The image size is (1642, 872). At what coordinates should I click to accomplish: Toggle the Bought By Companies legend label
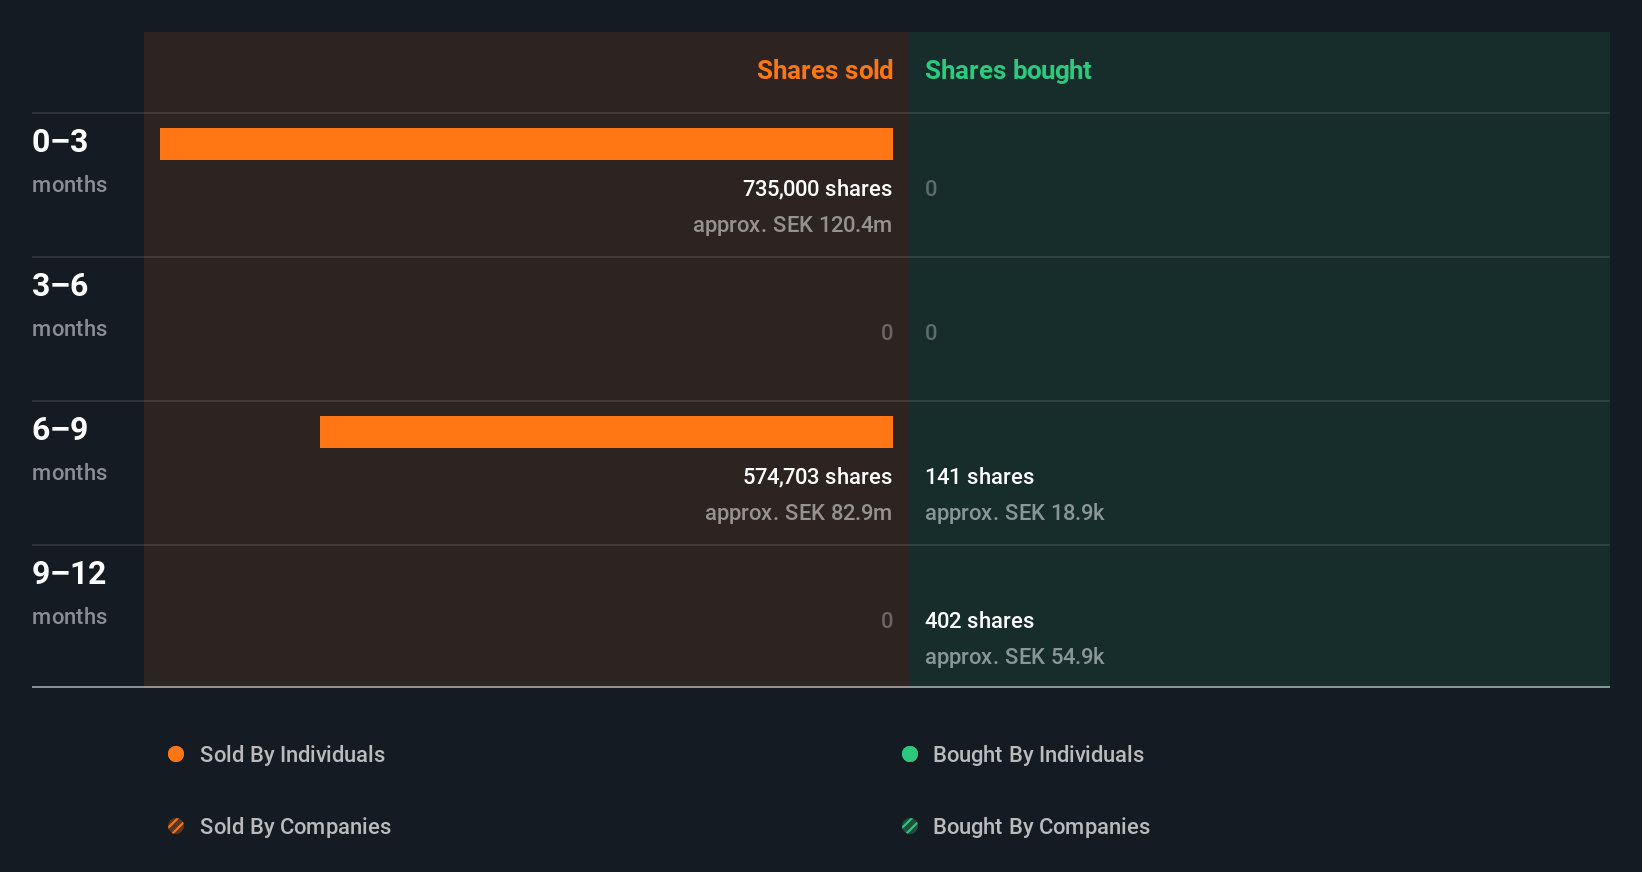(1041, 826)
